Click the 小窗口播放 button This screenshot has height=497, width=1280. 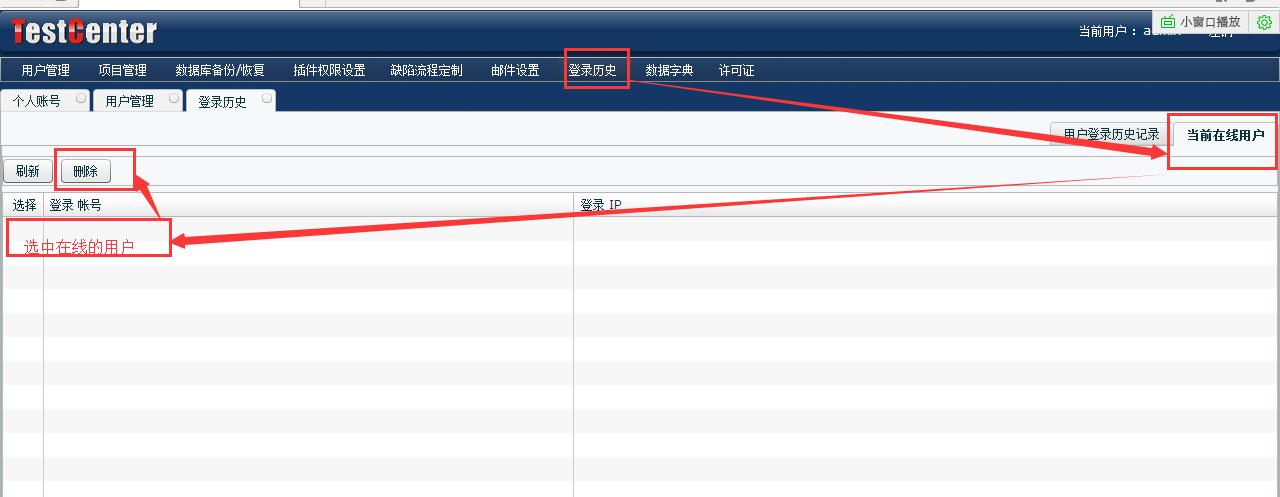tap(1200, 21)
